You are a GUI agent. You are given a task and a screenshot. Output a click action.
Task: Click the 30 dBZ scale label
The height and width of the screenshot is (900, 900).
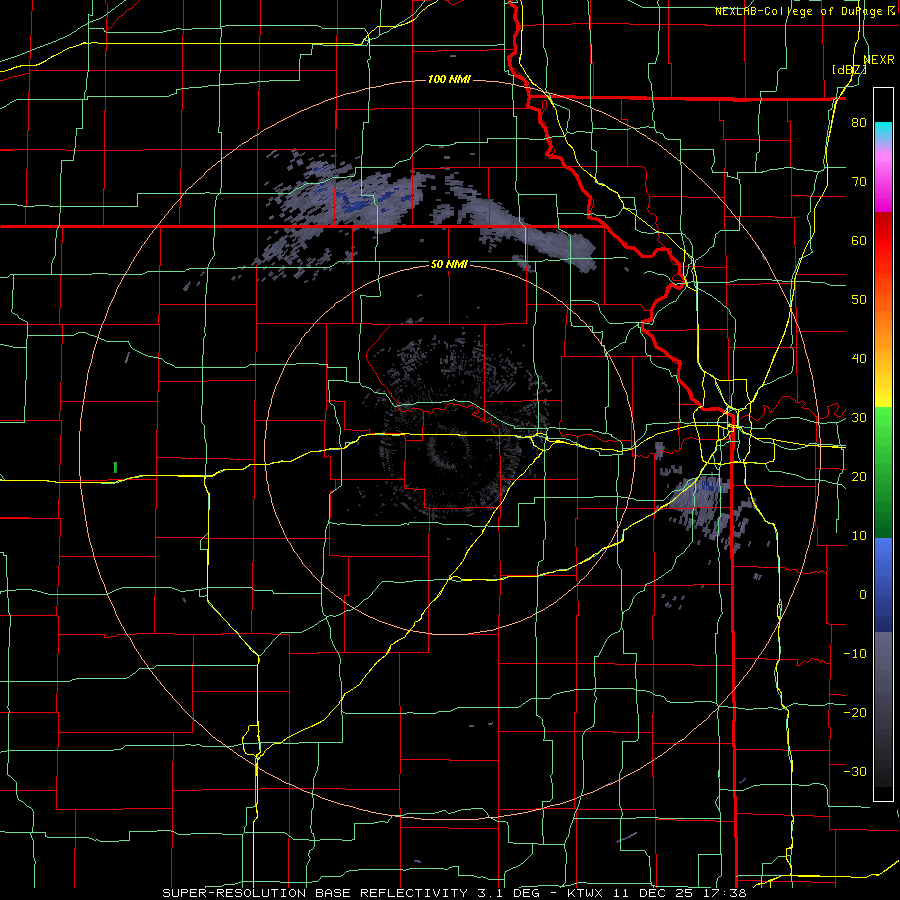[859, 418]
